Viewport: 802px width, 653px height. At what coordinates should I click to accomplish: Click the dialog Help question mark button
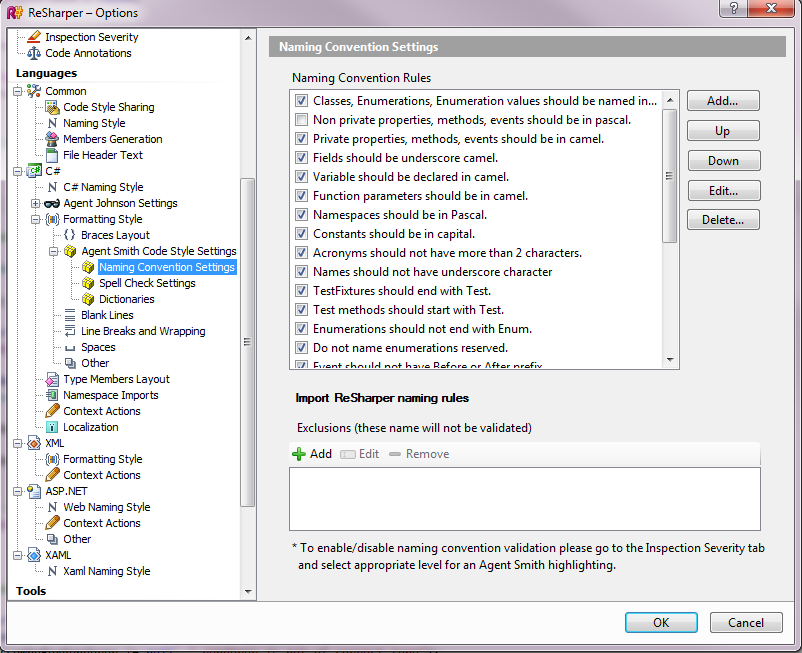tap(733, 8)
